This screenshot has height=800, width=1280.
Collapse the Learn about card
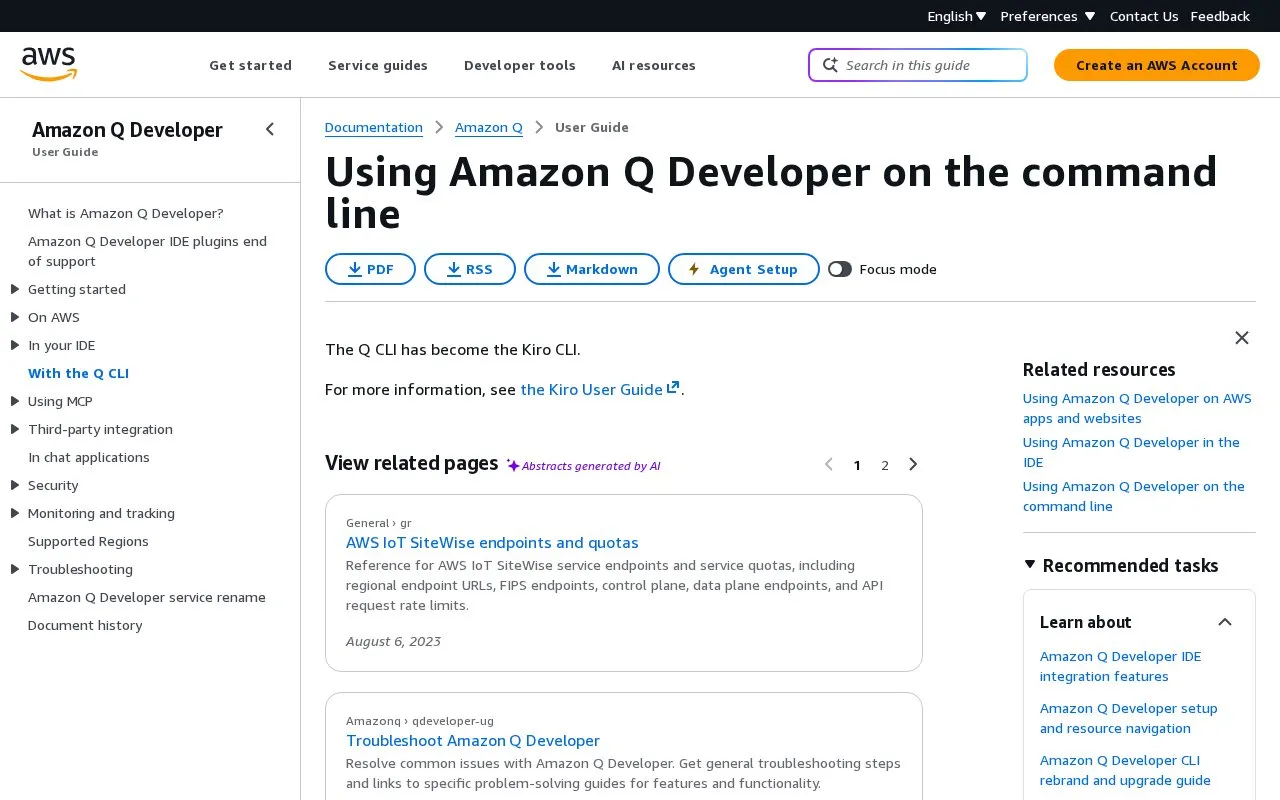click(1225, 622)
